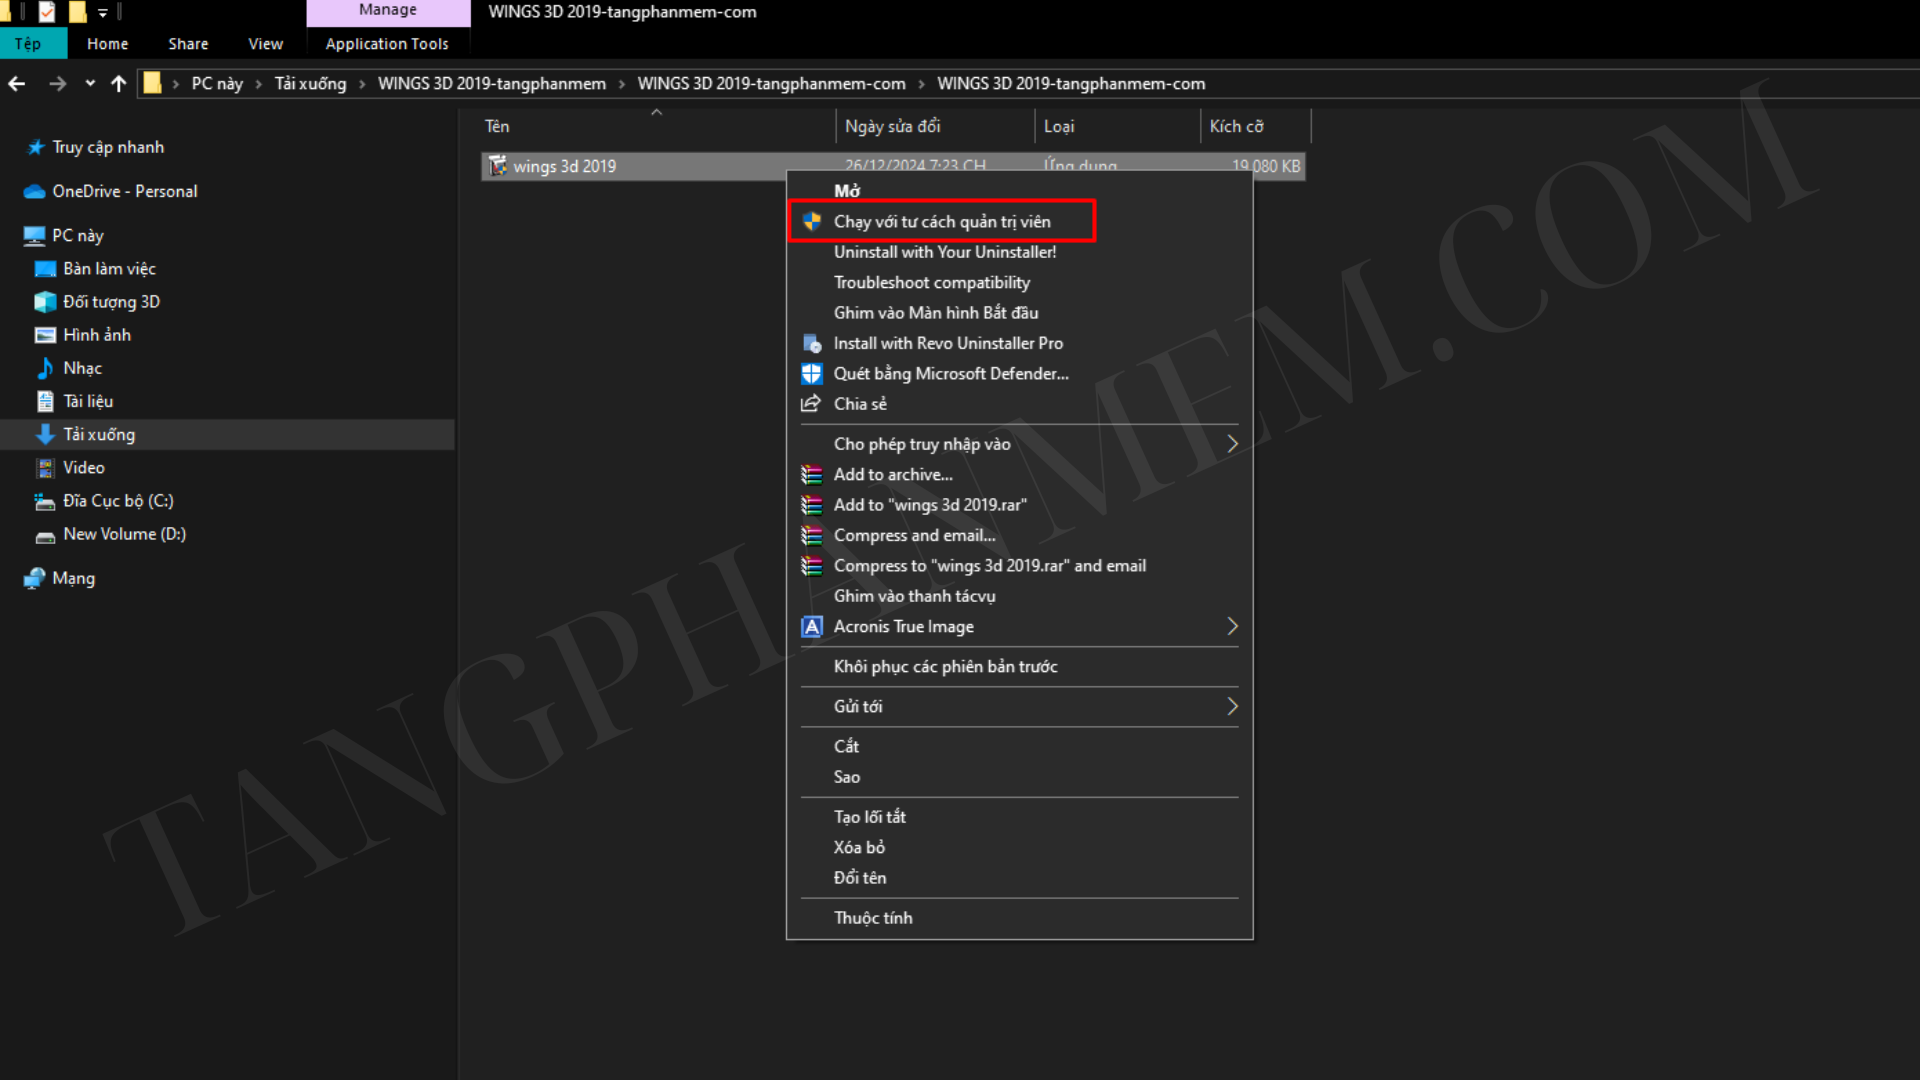Click the Up arrow navigation icon
Image resolution: width=1920 pixels, height=1080 pixels.
click(x=118, y=84)
